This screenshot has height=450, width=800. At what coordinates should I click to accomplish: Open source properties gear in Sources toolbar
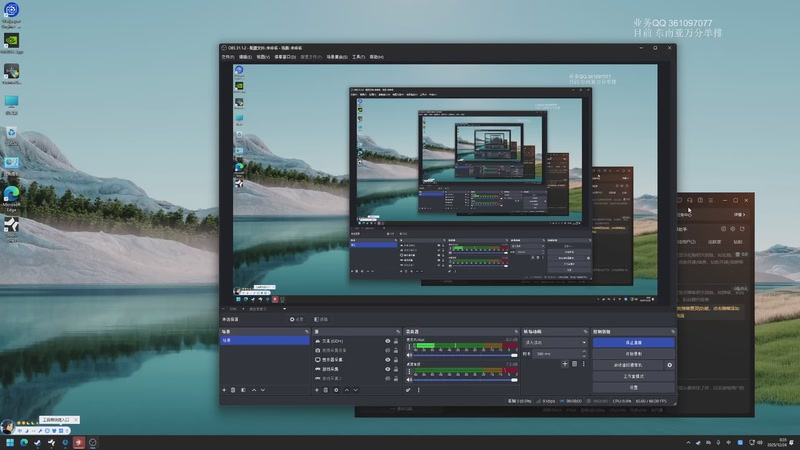(336, 390)
